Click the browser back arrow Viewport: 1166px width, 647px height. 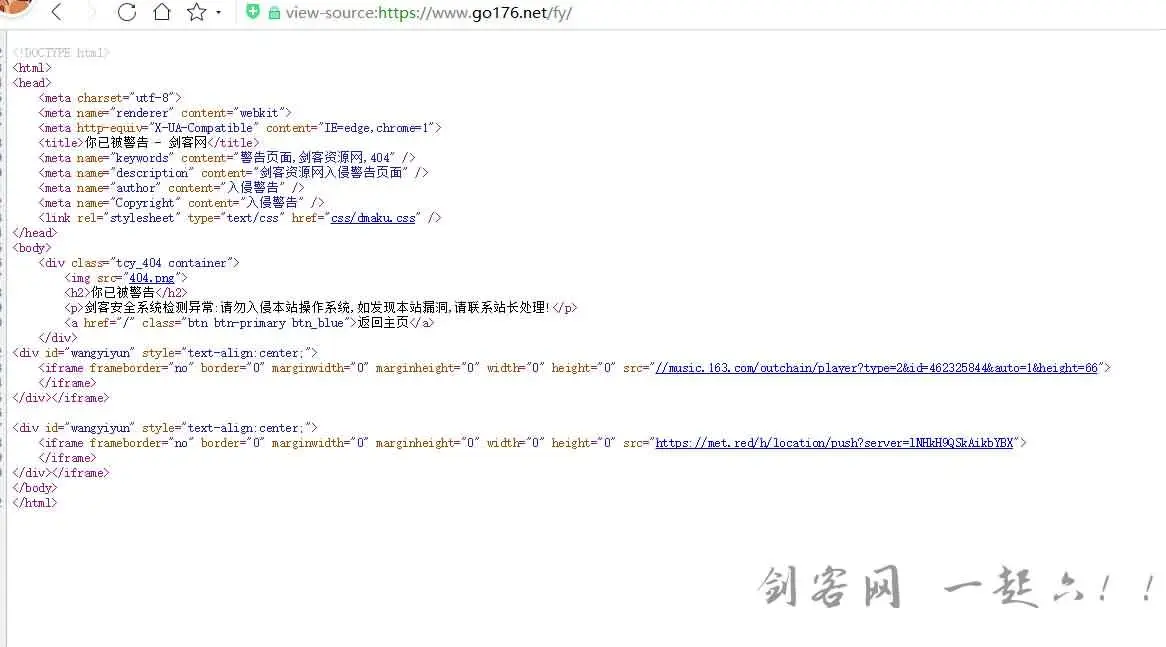point(57,12)
